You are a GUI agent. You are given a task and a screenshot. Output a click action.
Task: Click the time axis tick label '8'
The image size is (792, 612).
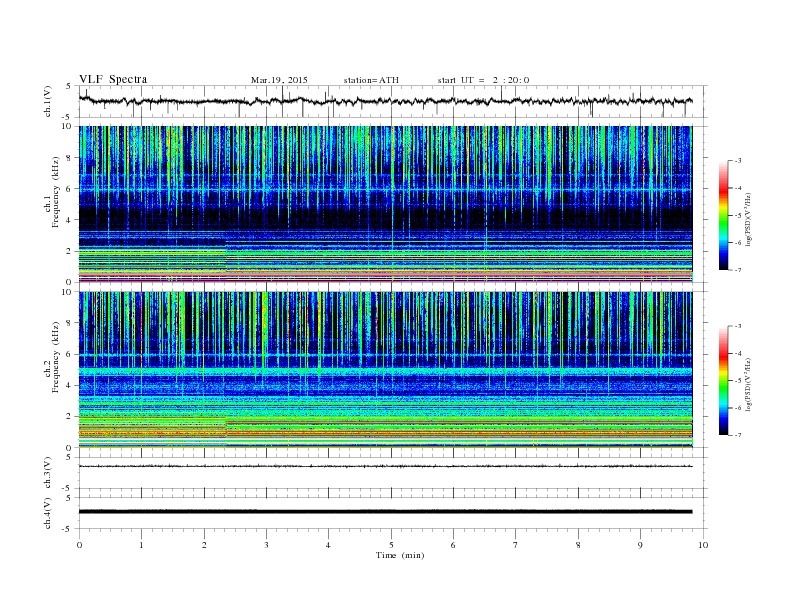point(578,545)
